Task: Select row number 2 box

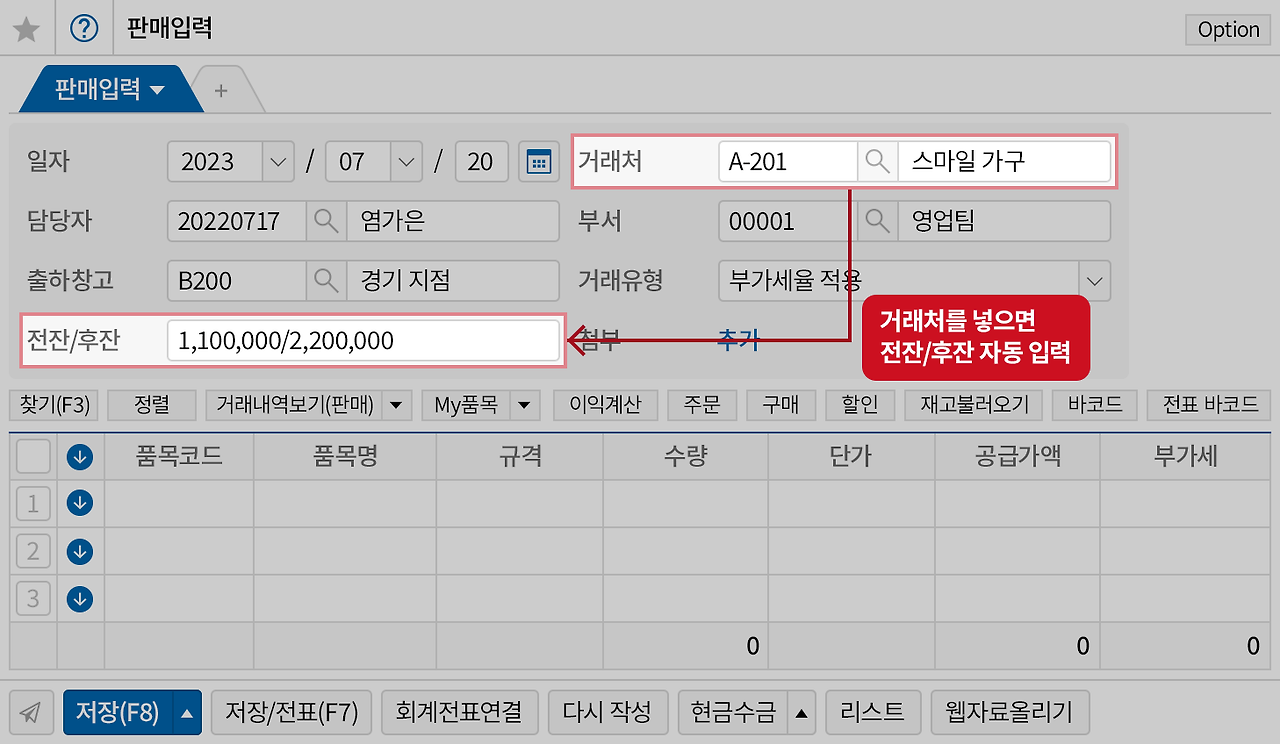Action: click(33, 551)
